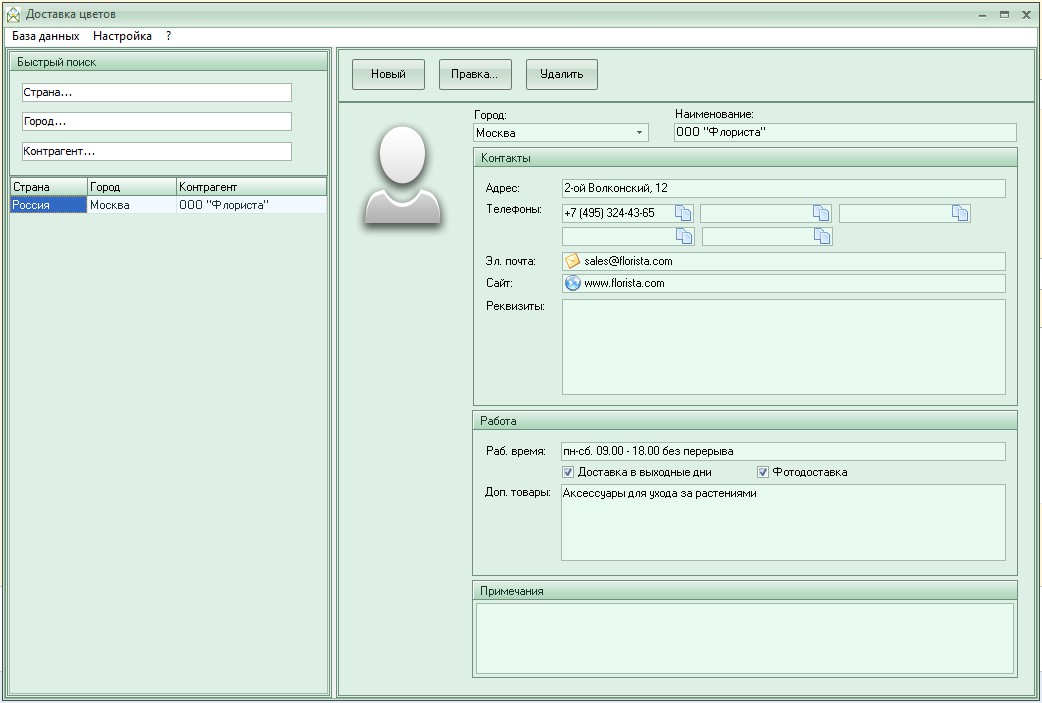Image resolution: width=1042 pixels, height=703 pixels.
Task: Click the Новый button
Action: (388, 74)
